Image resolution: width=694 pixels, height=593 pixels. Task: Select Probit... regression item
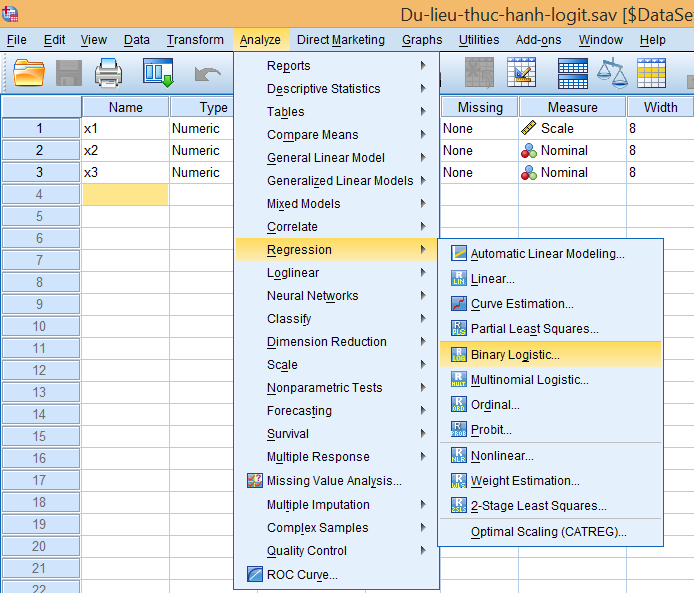coord(551,429)
